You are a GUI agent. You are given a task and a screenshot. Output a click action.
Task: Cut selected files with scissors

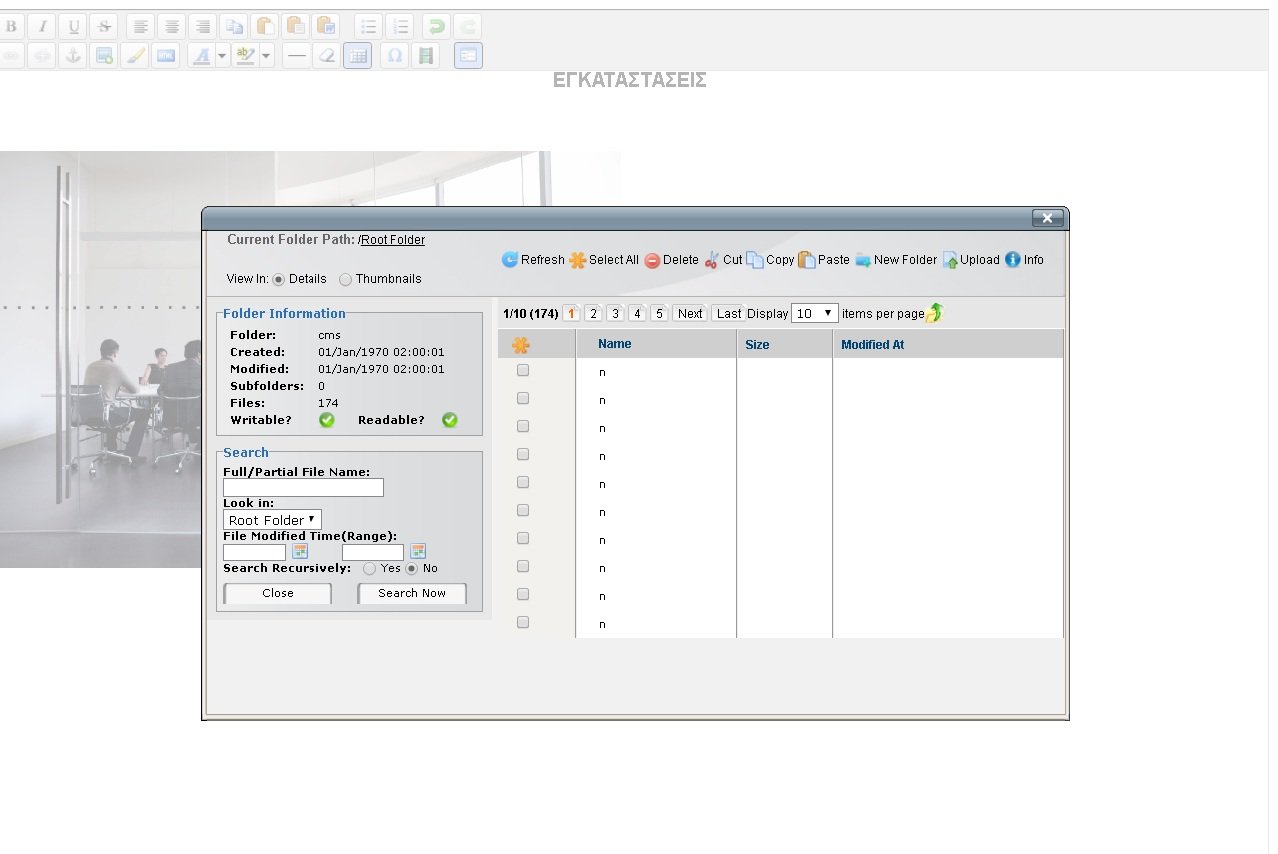[x=723, y=260]
